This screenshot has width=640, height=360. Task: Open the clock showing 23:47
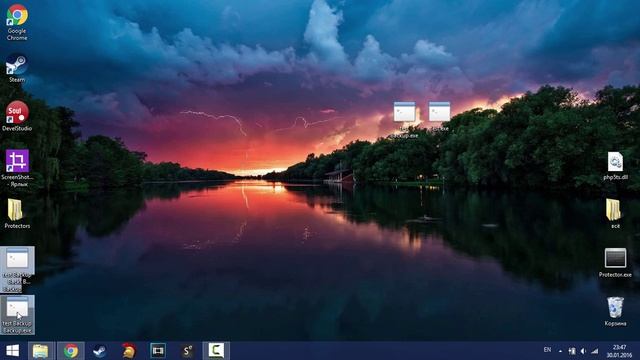click(x=619, y=351)
